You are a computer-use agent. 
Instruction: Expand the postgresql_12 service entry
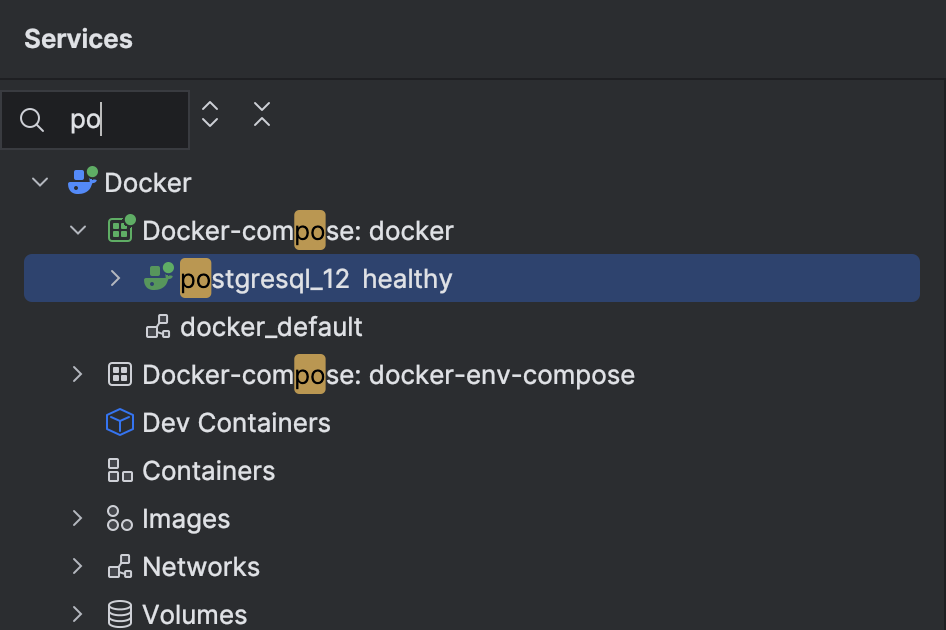(115, 278)
